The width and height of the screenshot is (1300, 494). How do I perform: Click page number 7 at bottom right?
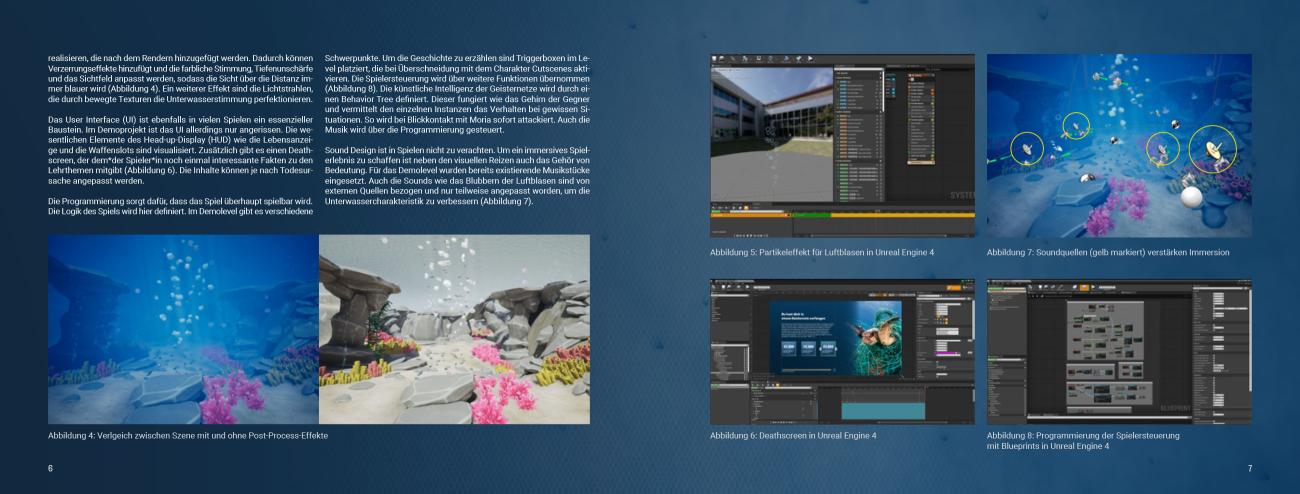[1249, 468]
